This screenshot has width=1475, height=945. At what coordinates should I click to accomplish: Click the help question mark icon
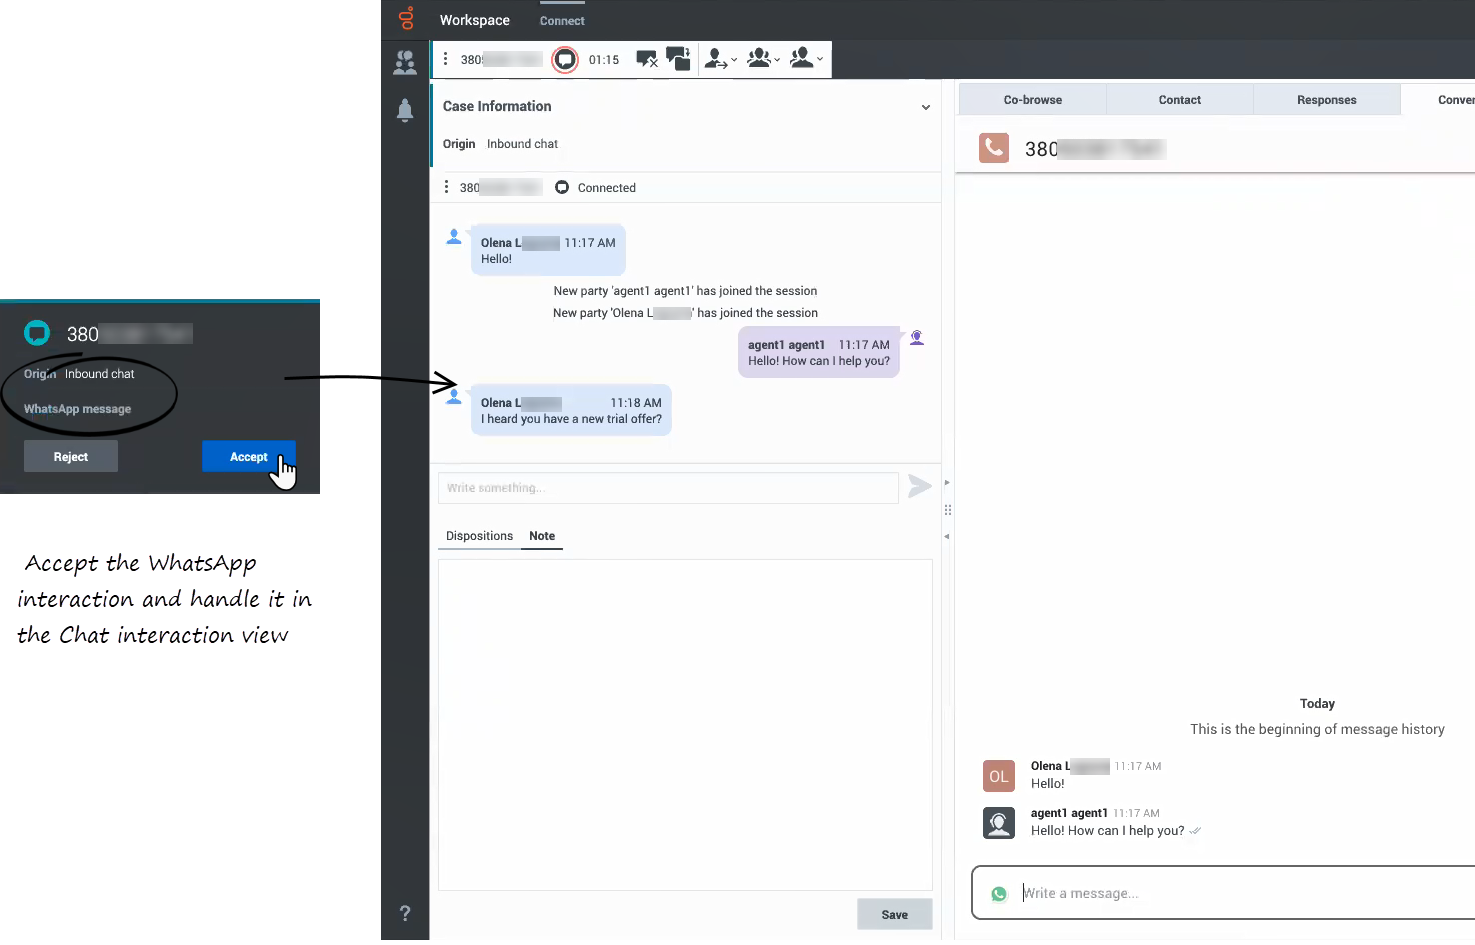405,913
